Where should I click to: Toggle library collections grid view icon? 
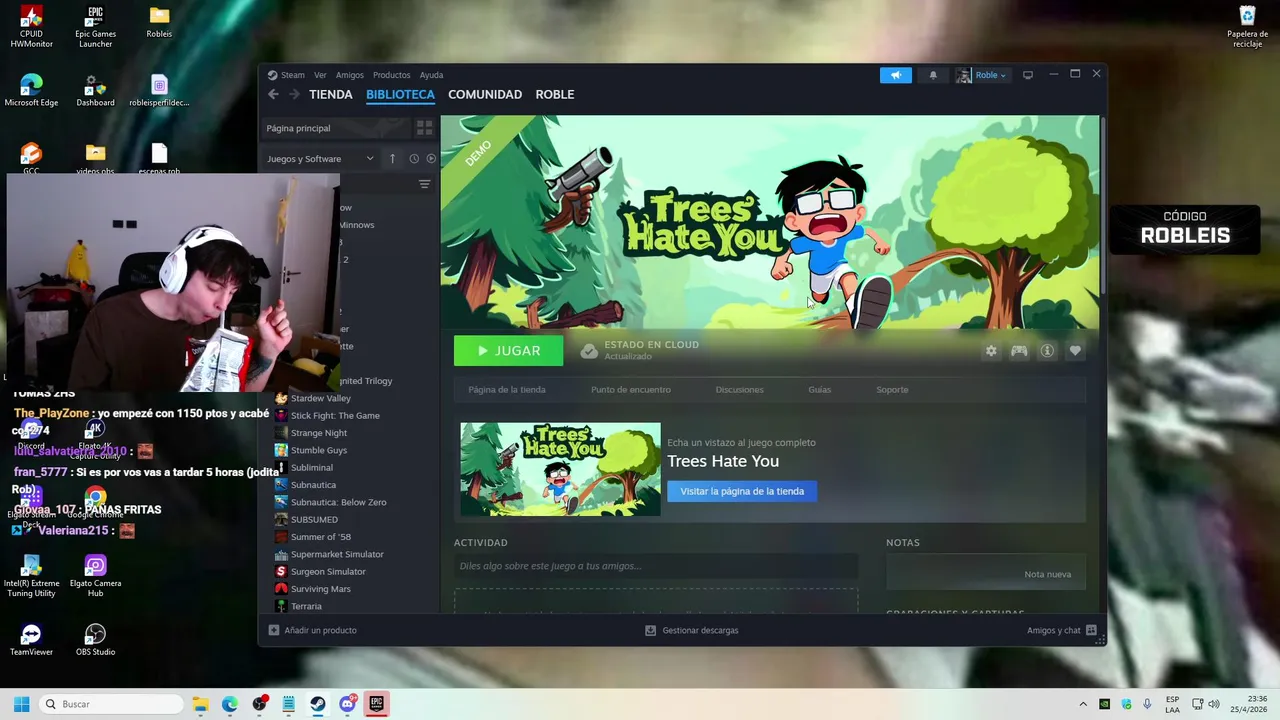[424, 128]
